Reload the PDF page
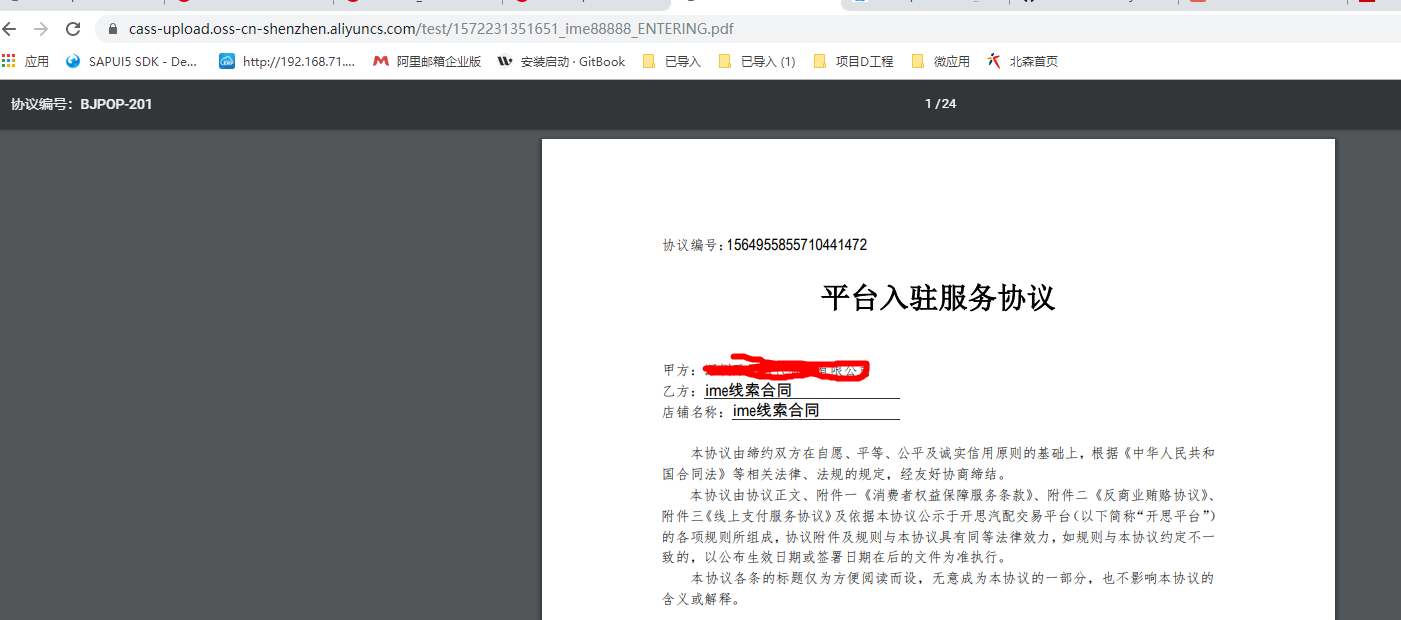This screenshot has height=620, width=1401. click(x=73, y=29)
